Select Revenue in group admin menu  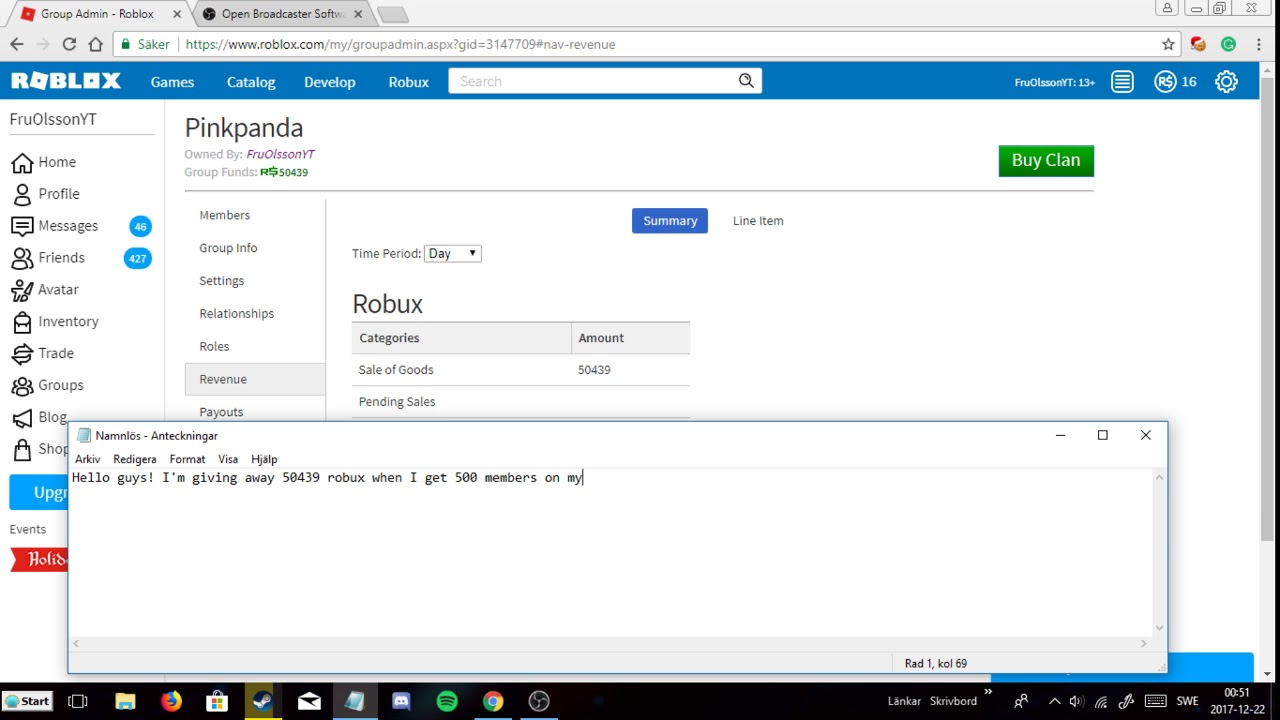(x=255, y=379)
